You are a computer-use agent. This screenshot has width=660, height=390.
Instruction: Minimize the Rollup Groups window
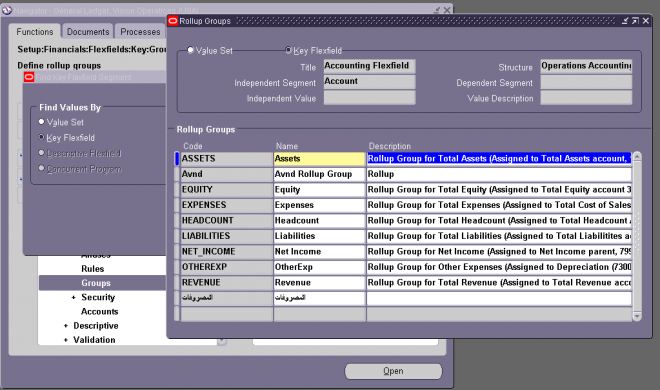[625, 21]
